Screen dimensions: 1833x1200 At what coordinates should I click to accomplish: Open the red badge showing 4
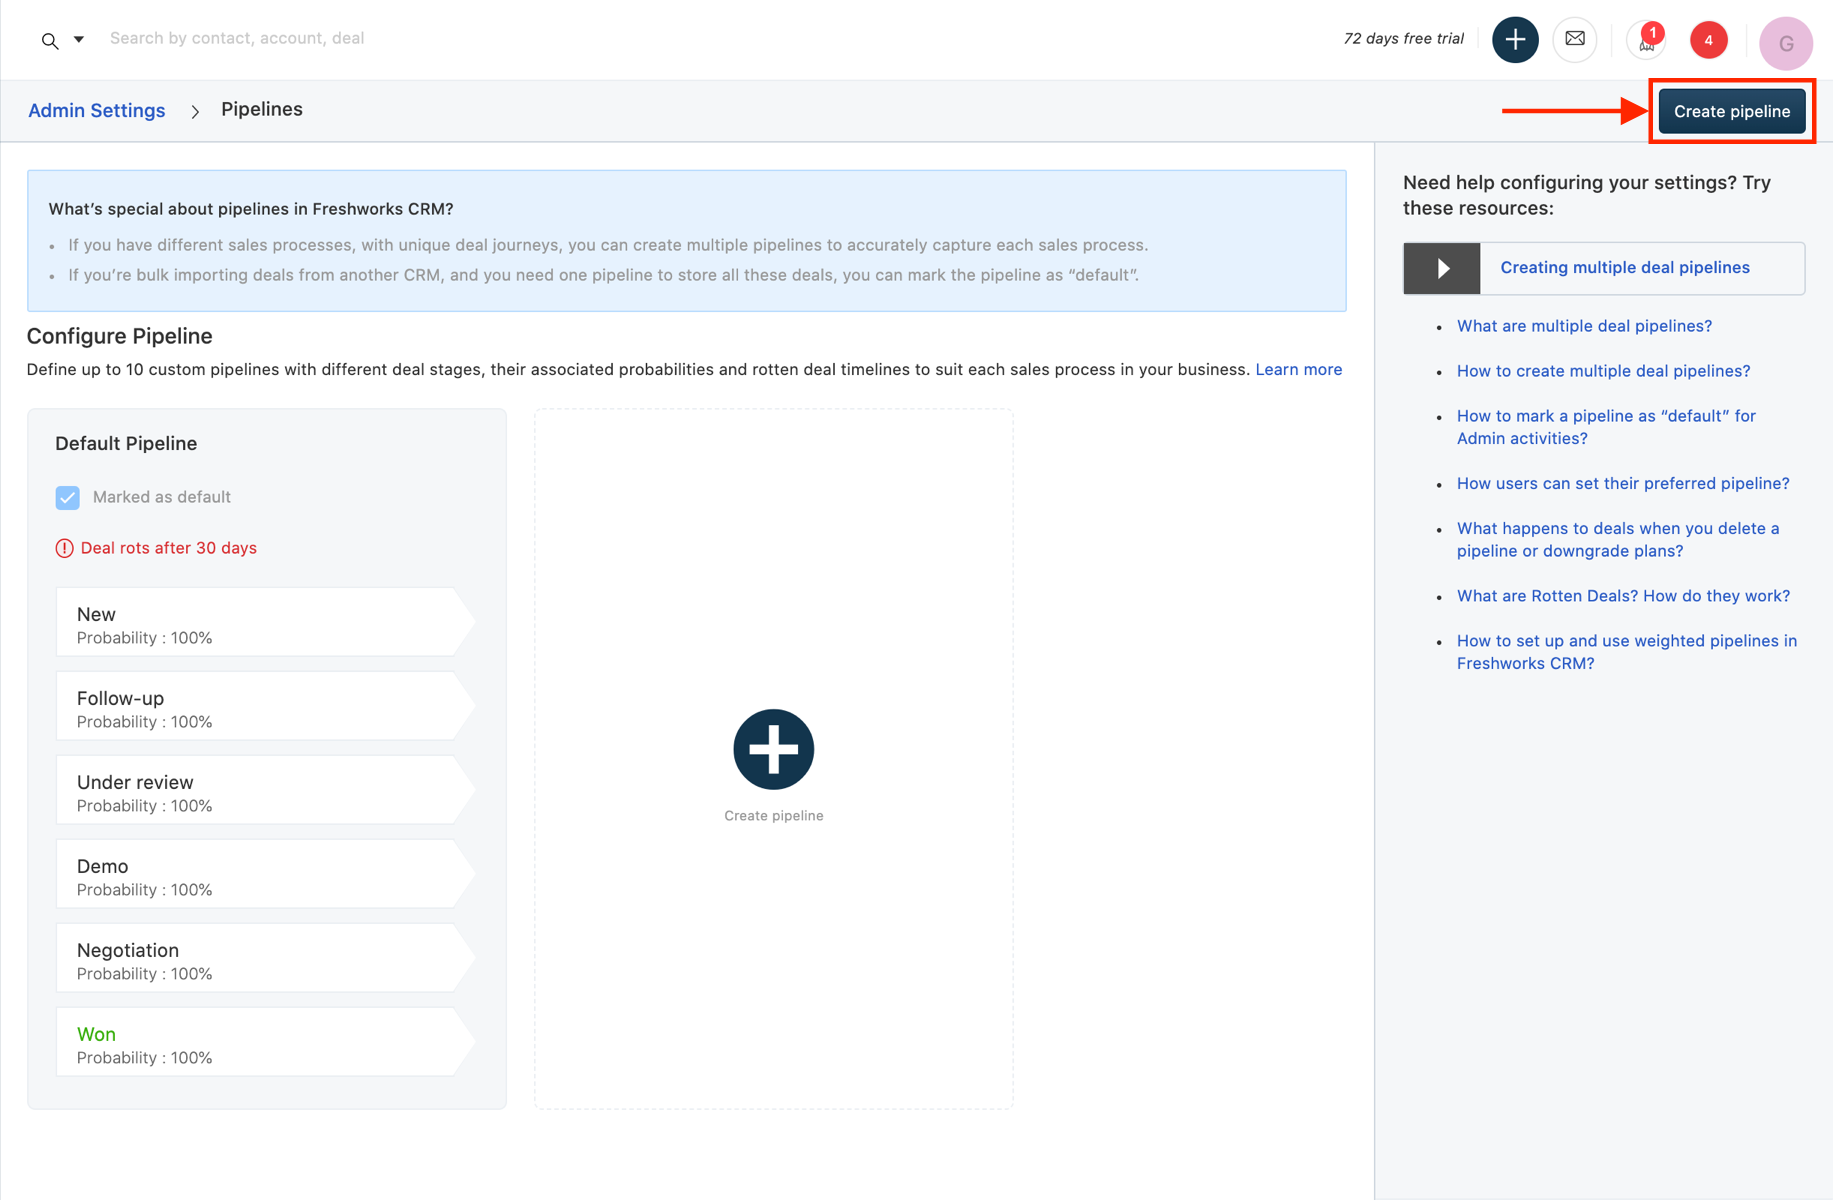(x=1708, y=40)
